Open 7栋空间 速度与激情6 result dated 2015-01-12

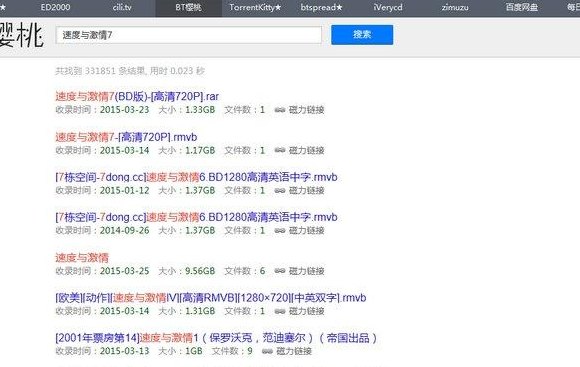click(x=196, y=177)
